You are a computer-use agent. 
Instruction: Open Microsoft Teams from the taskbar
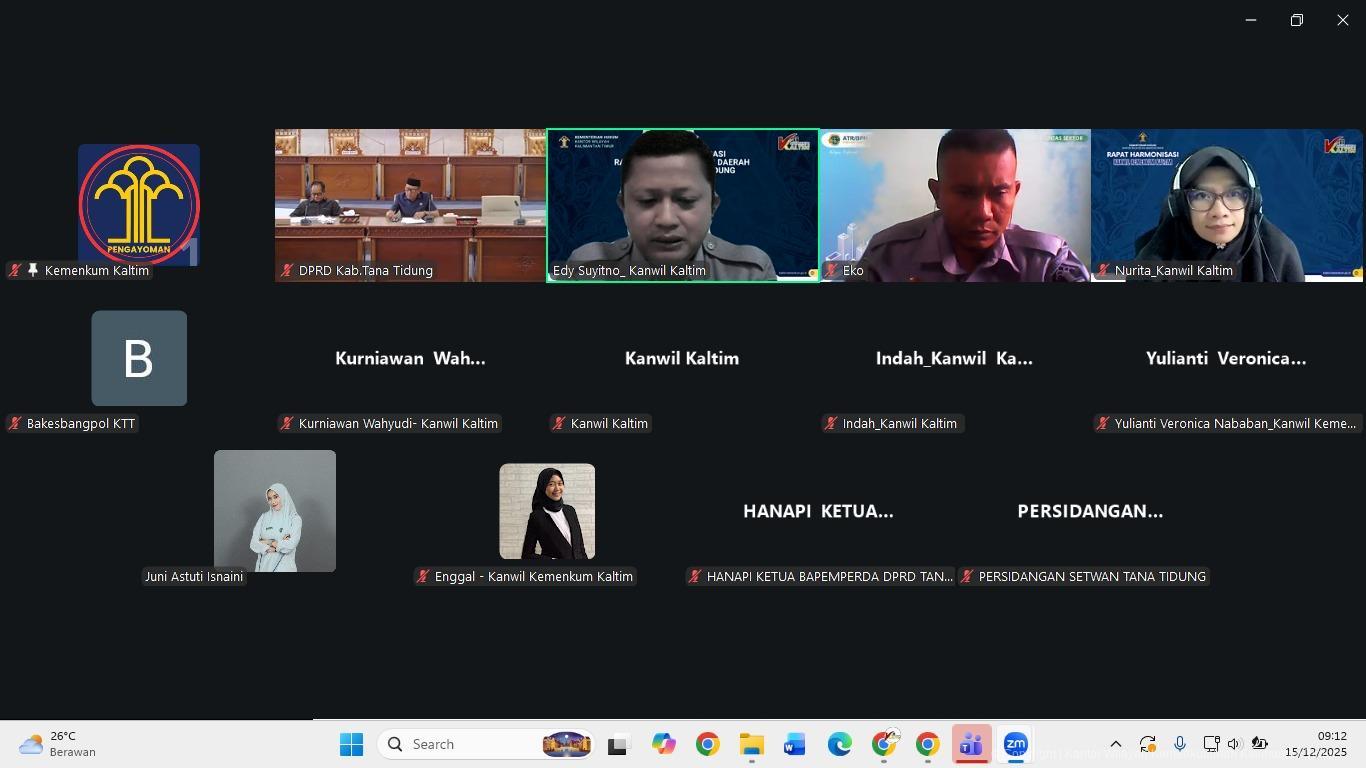[x=971, y=745]
